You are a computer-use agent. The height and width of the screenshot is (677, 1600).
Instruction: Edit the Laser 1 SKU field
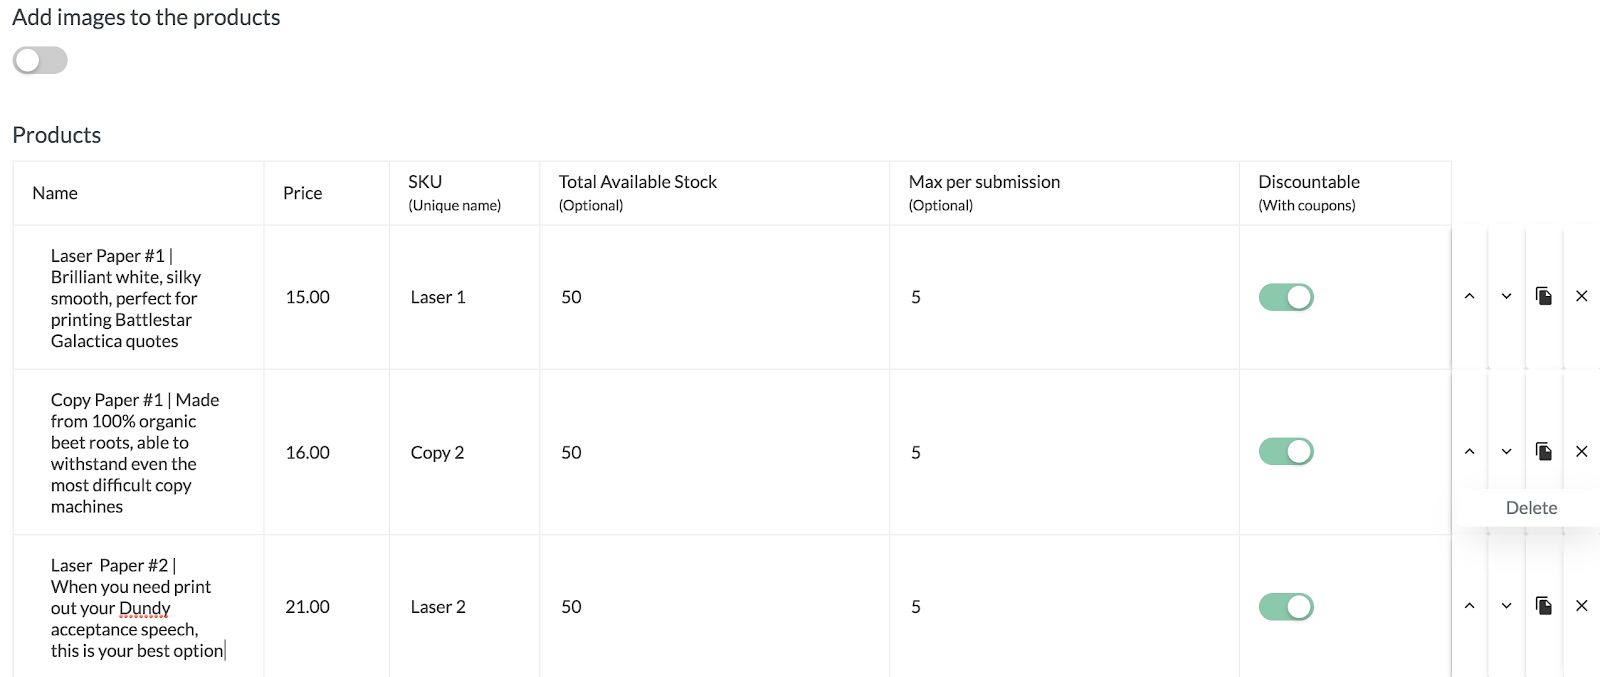438,297
